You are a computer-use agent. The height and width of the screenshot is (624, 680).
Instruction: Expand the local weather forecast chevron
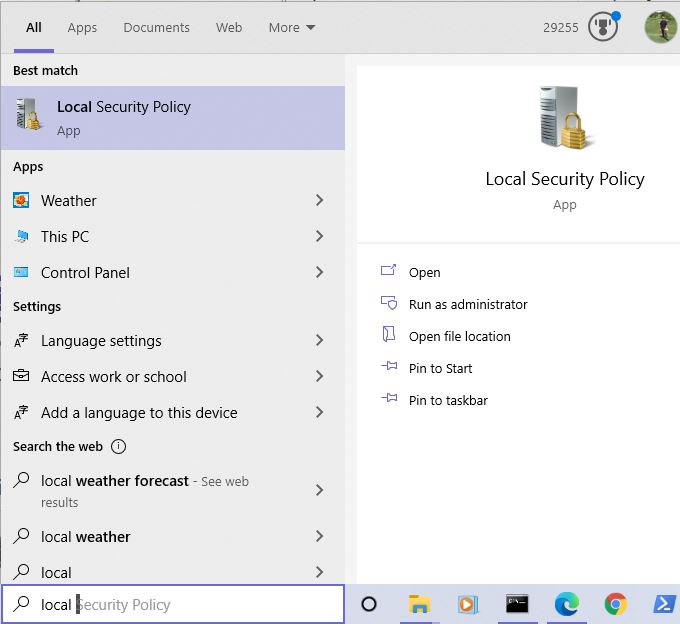(x=320, y=490)
